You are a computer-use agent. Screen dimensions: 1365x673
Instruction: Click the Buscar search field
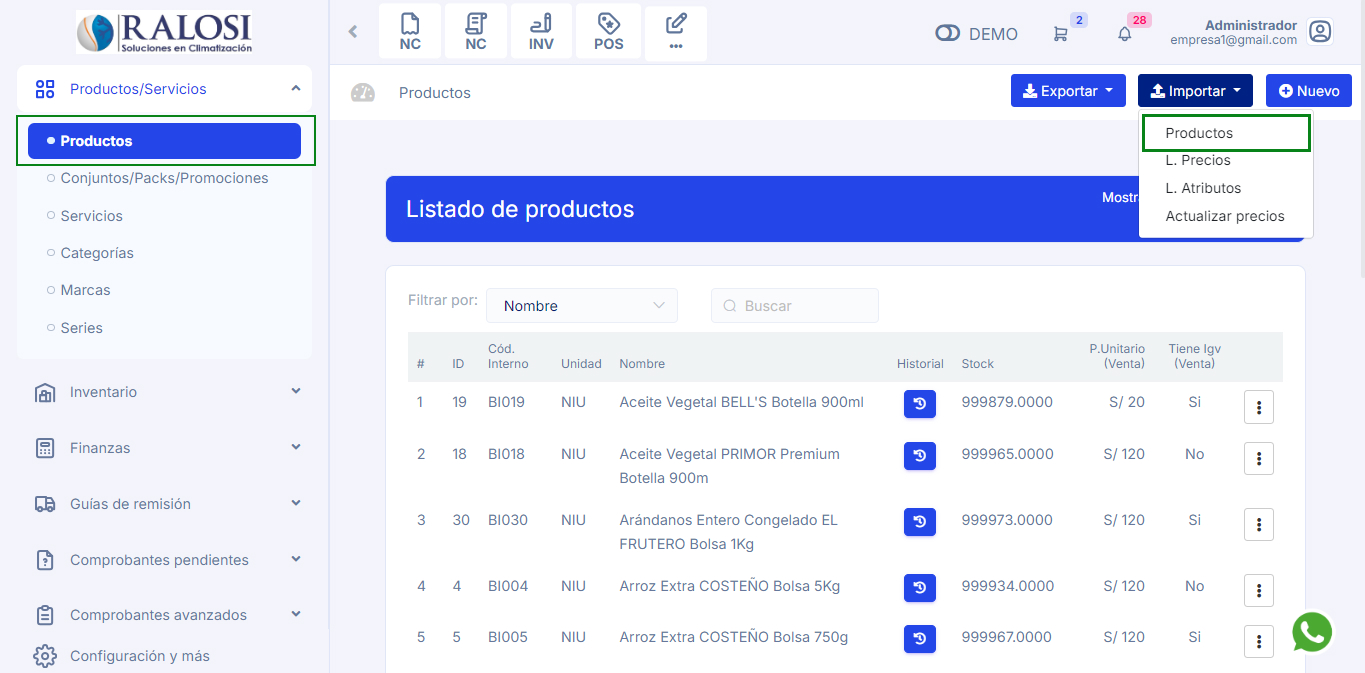[x=795, y=306]
